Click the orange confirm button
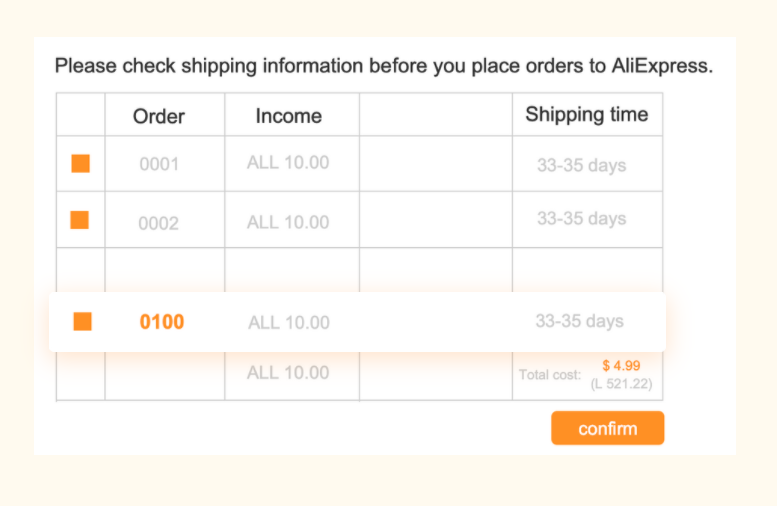Screen dimensions: 777x506 click(607, 428)
